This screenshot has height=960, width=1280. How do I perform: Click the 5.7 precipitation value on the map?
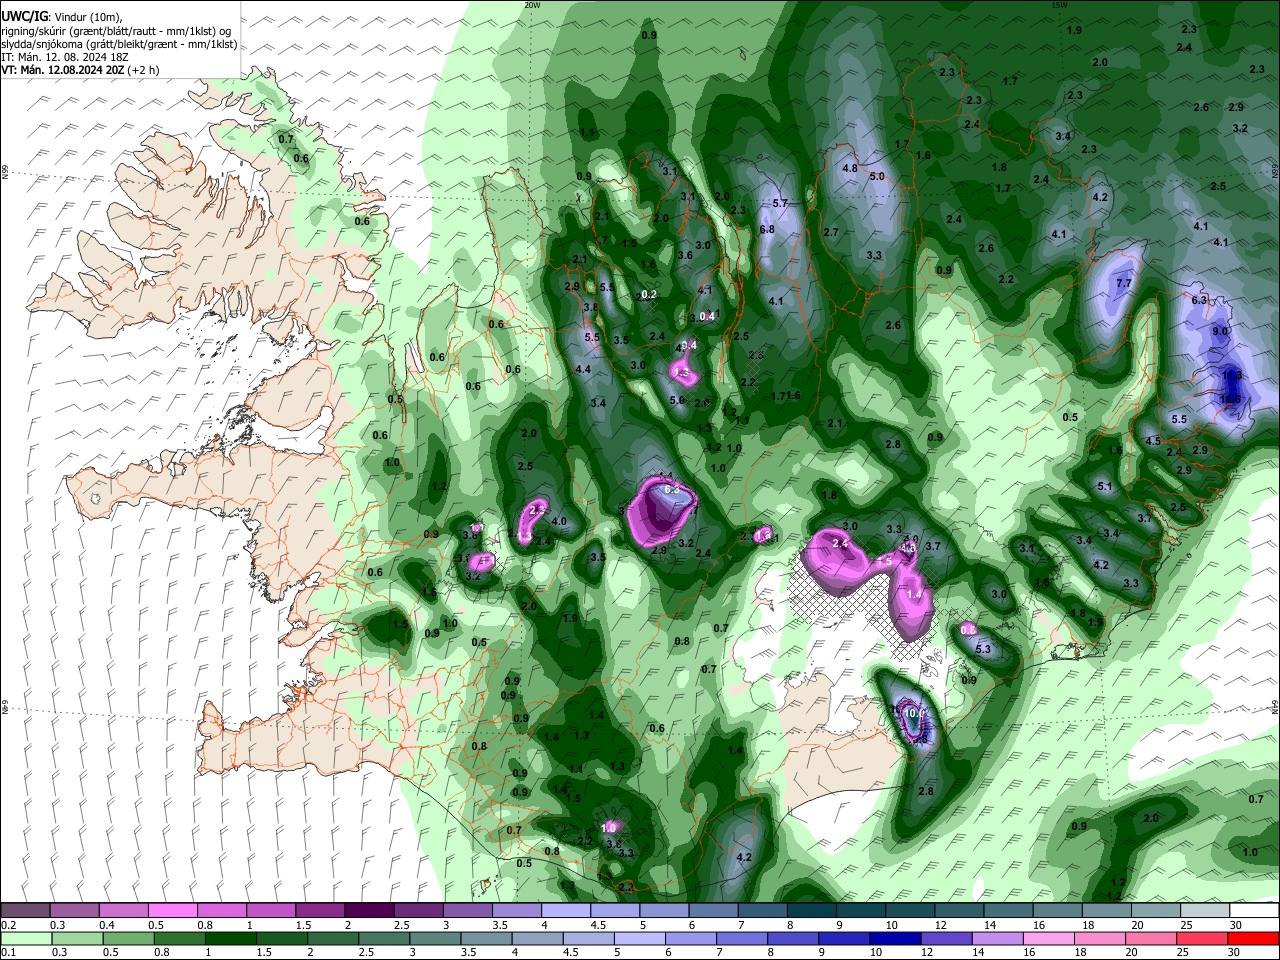pos(781,203)
